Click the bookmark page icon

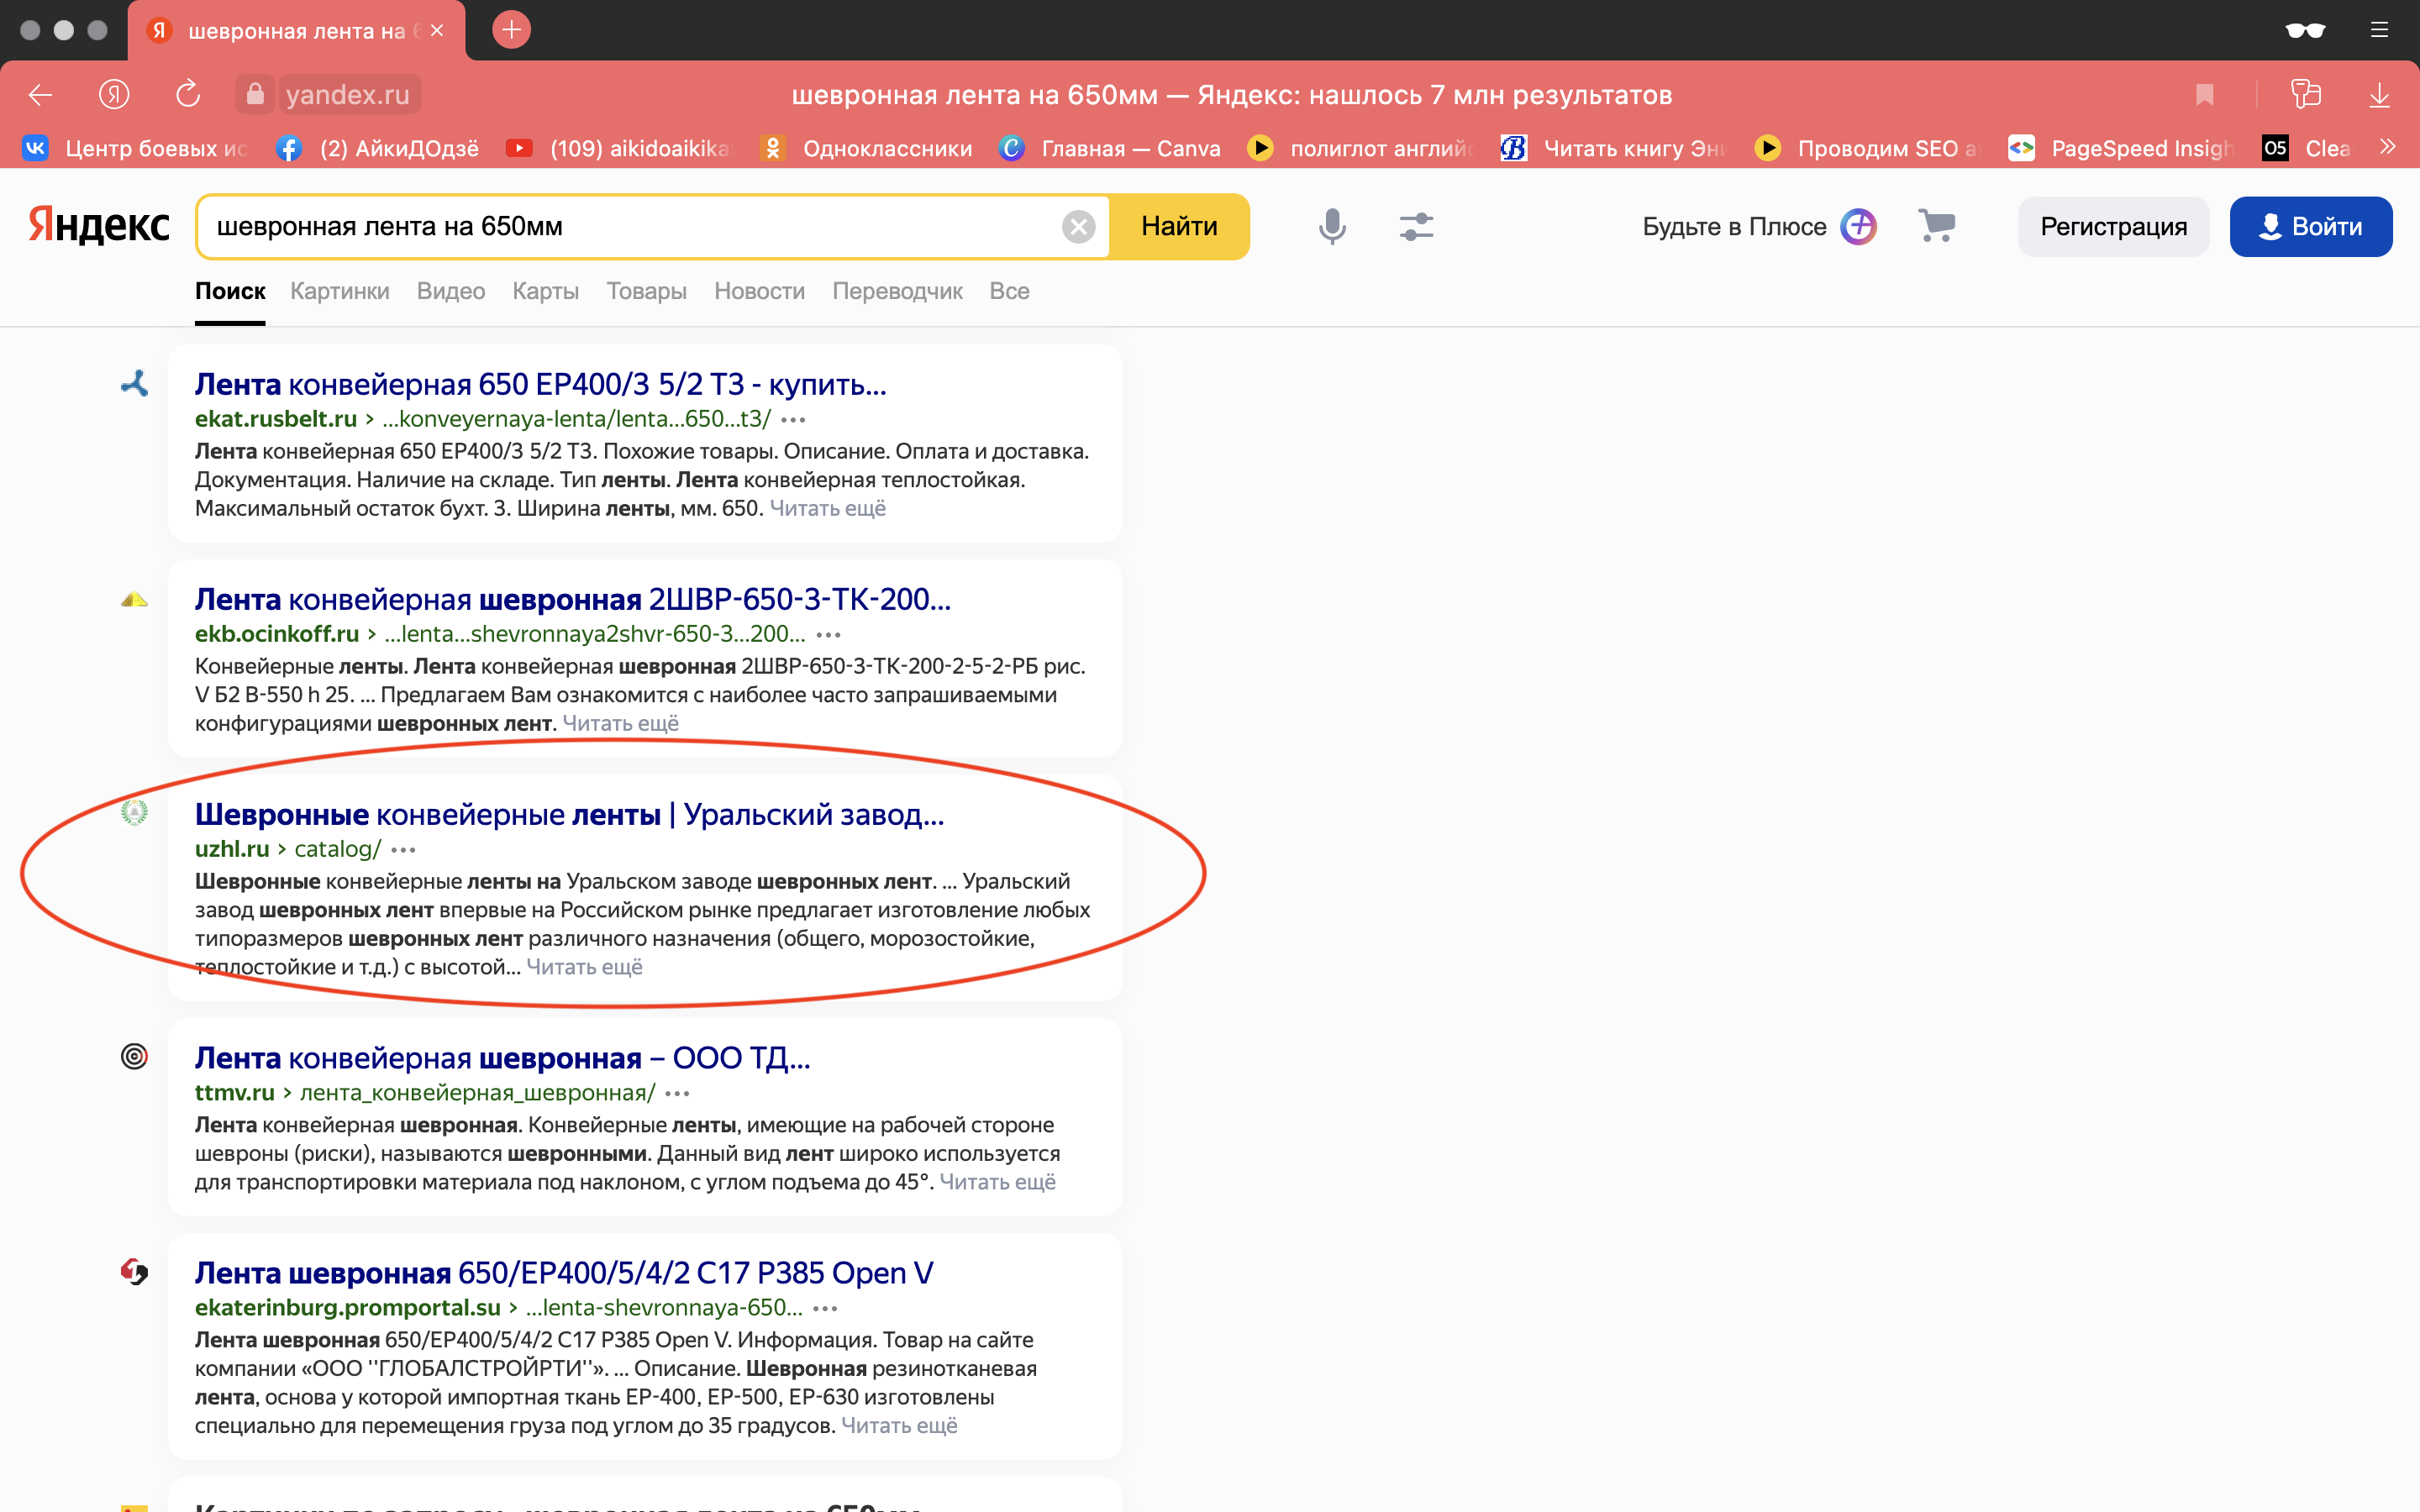(x=2204, y=95)
